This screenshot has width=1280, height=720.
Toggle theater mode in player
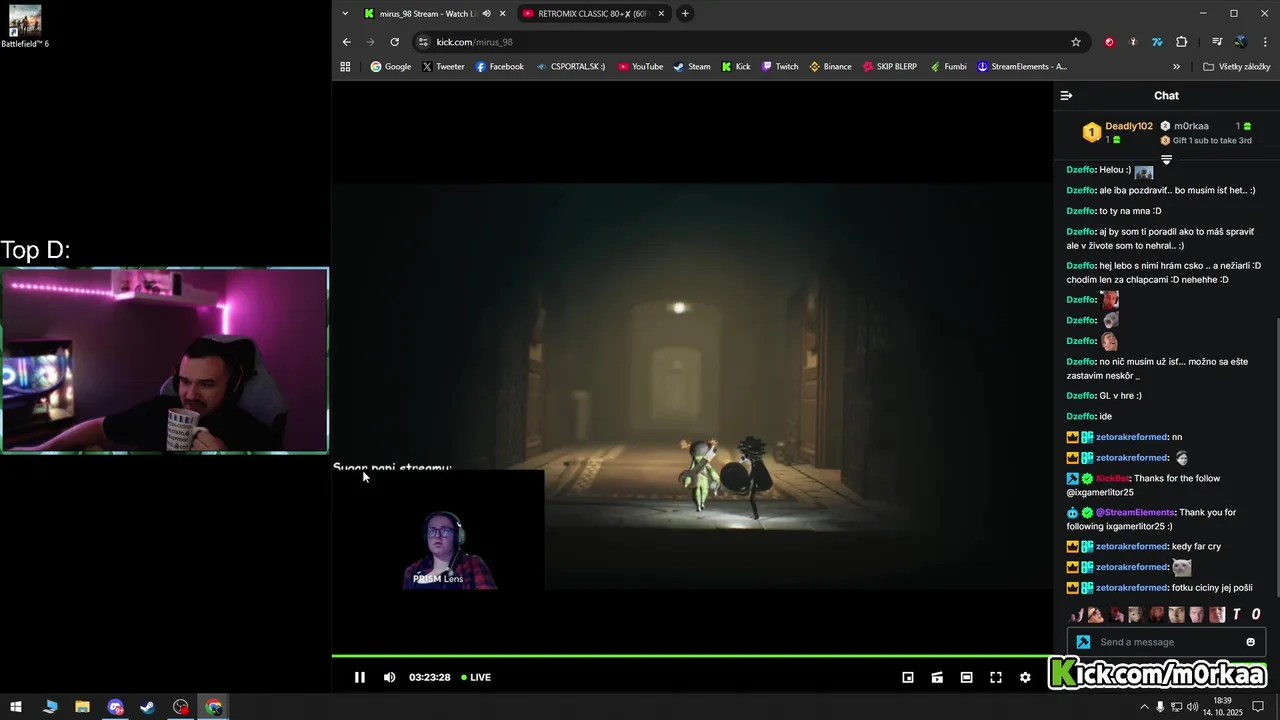pos(966,677)
